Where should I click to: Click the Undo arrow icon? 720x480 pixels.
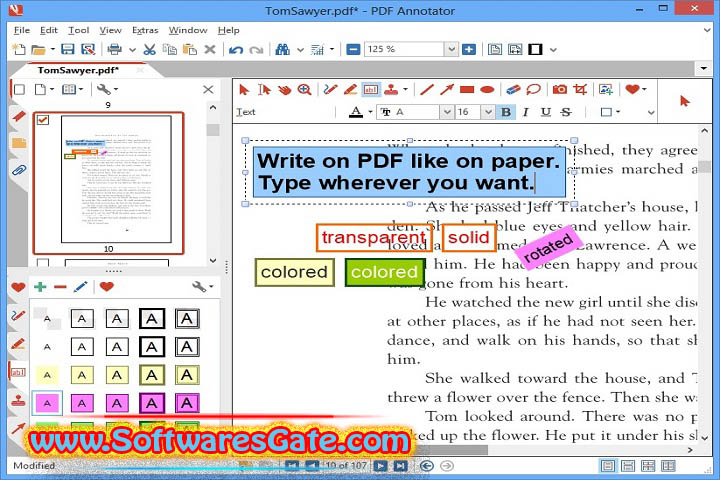coord(236,49)
